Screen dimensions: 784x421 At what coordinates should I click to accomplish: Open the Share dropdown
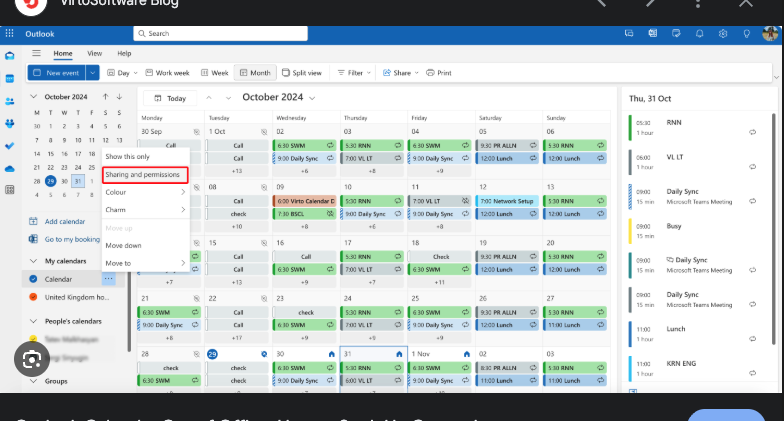point(400,72)
